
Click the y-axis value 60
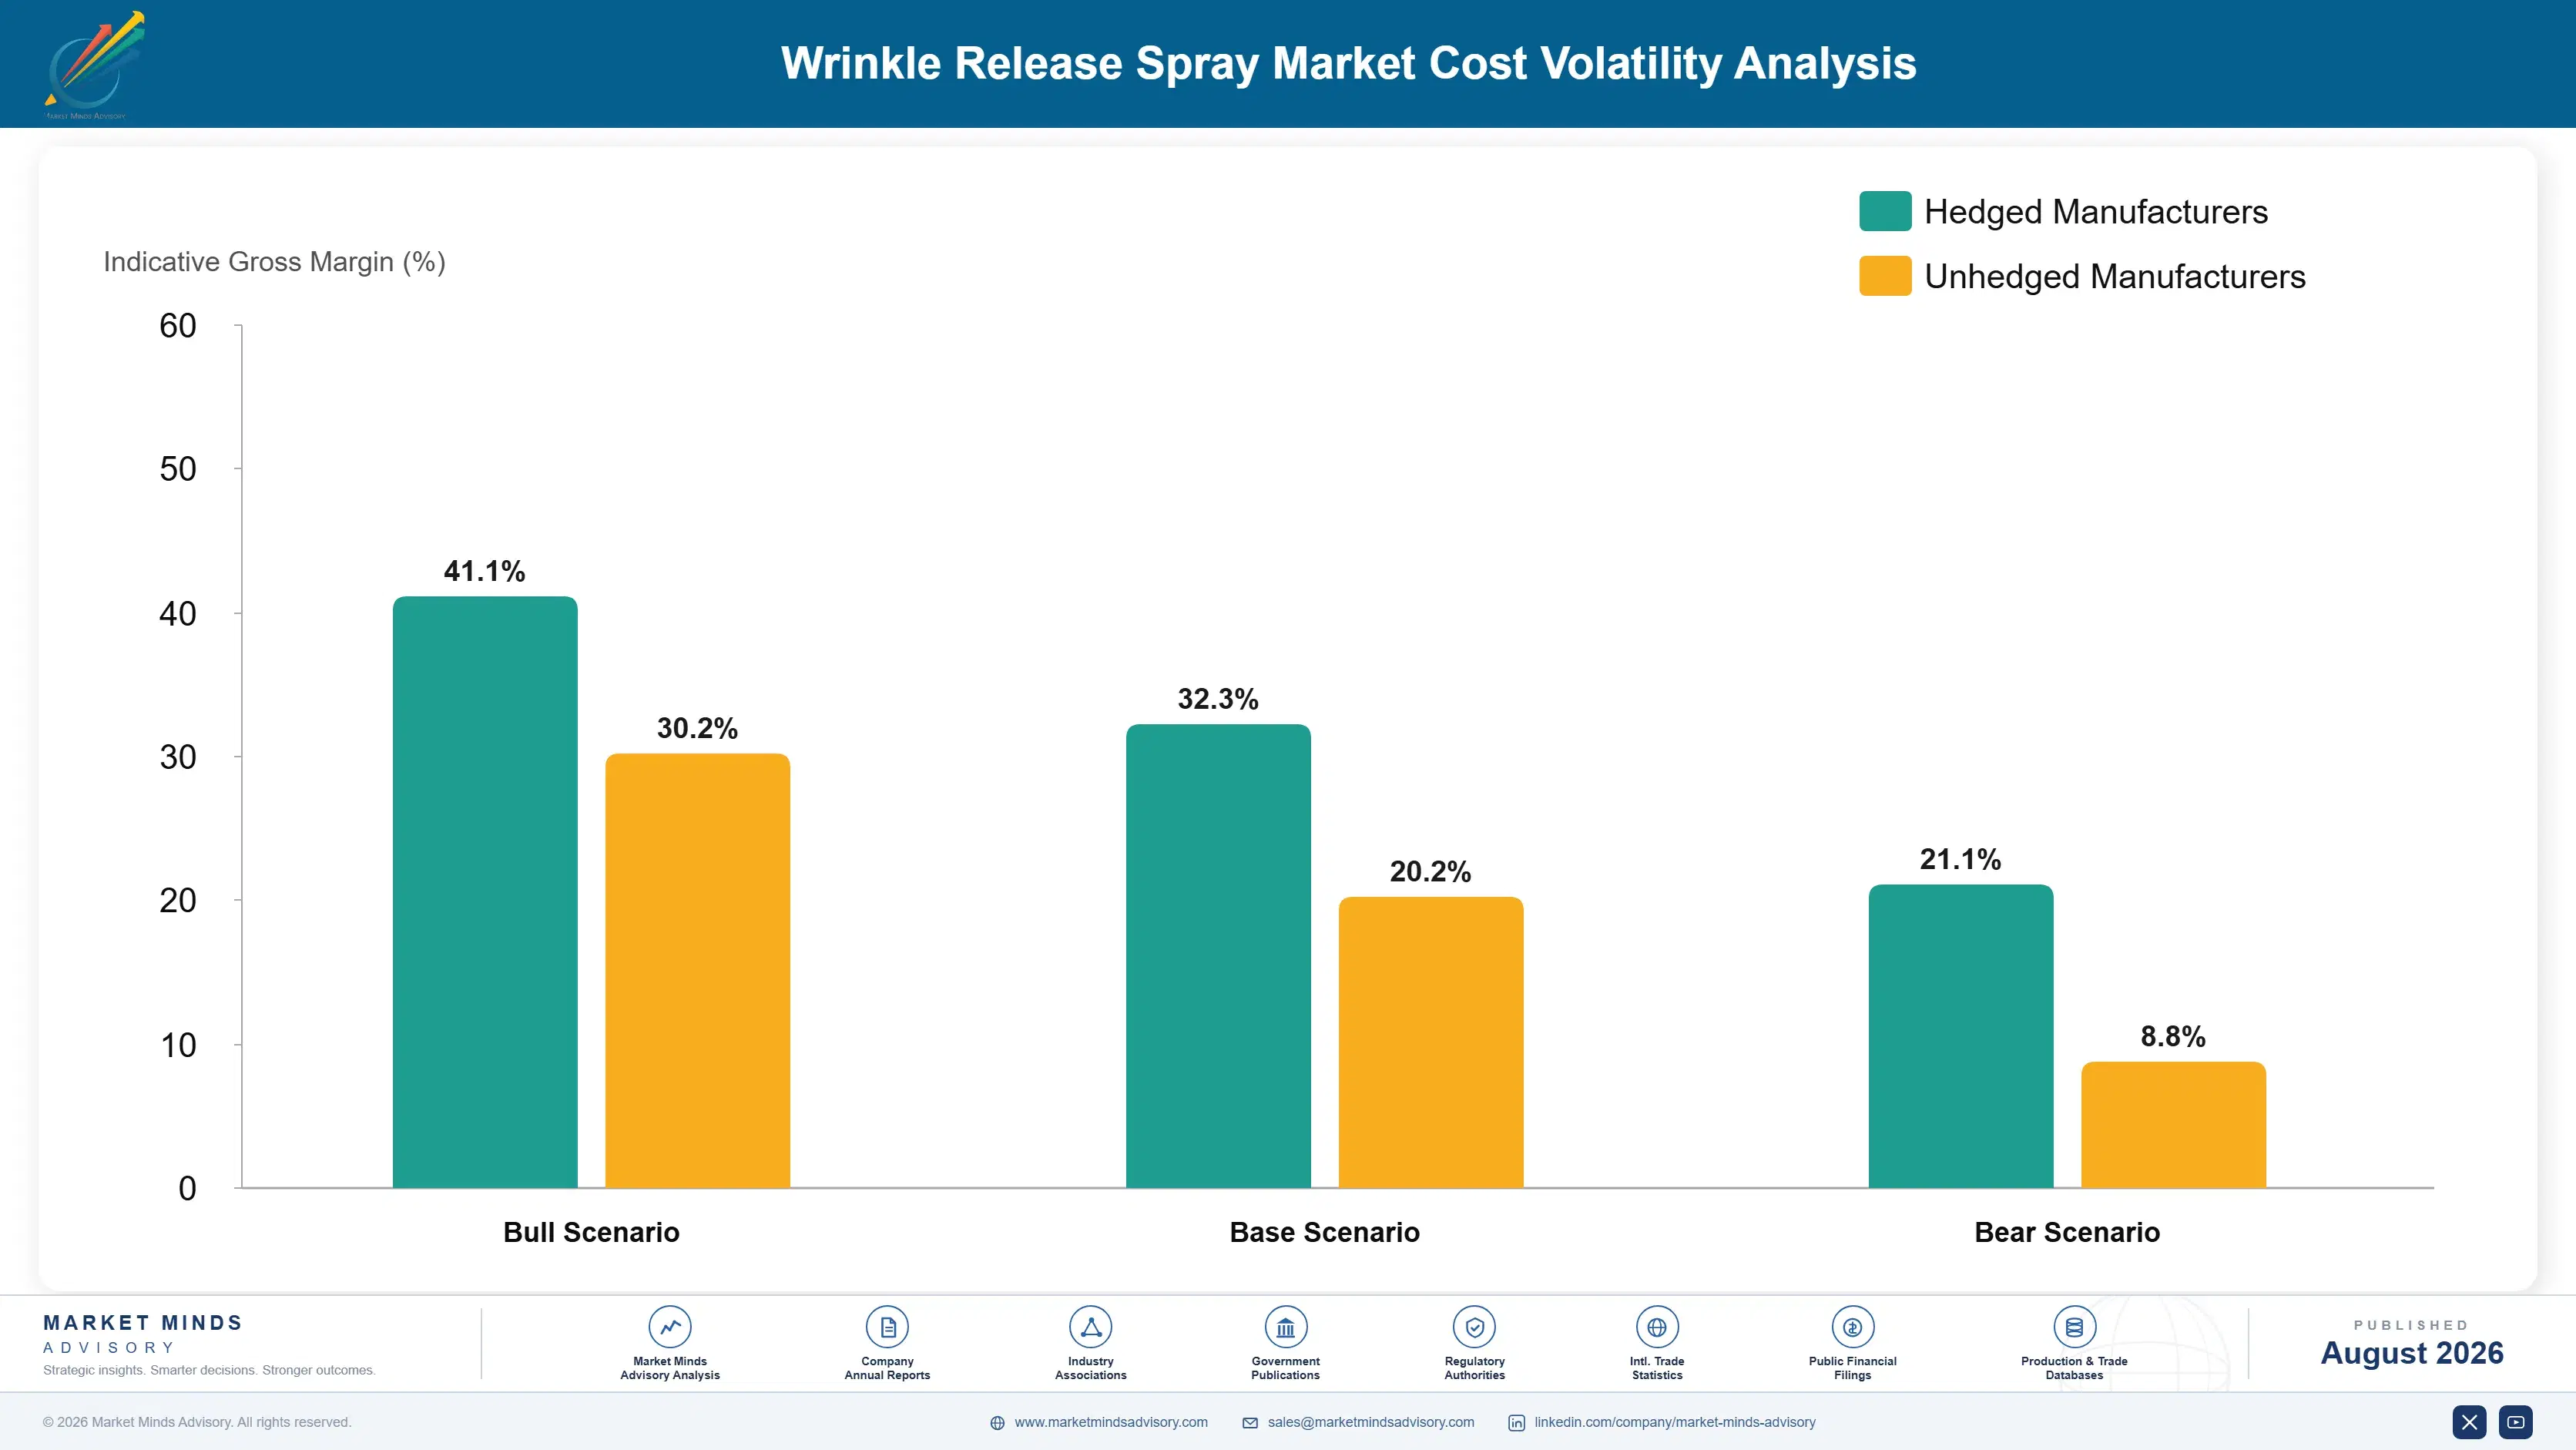pos(178,326)
